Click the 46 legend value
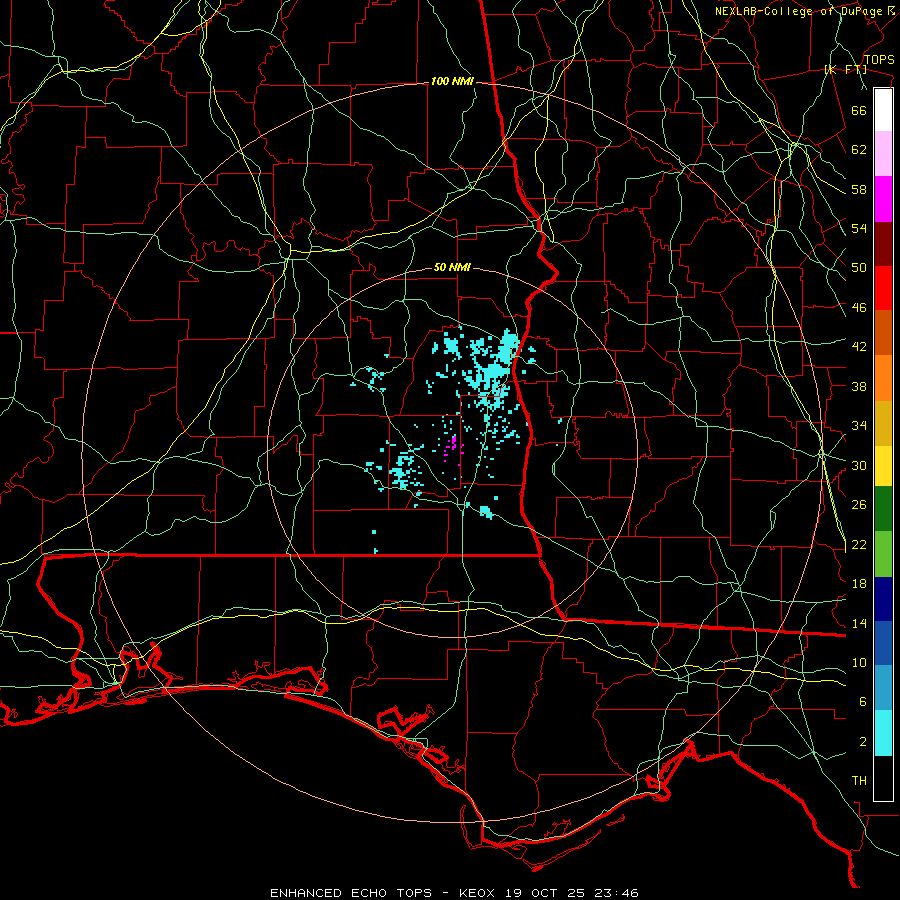This screenshot has height=900, width=900. pos(859,308)
